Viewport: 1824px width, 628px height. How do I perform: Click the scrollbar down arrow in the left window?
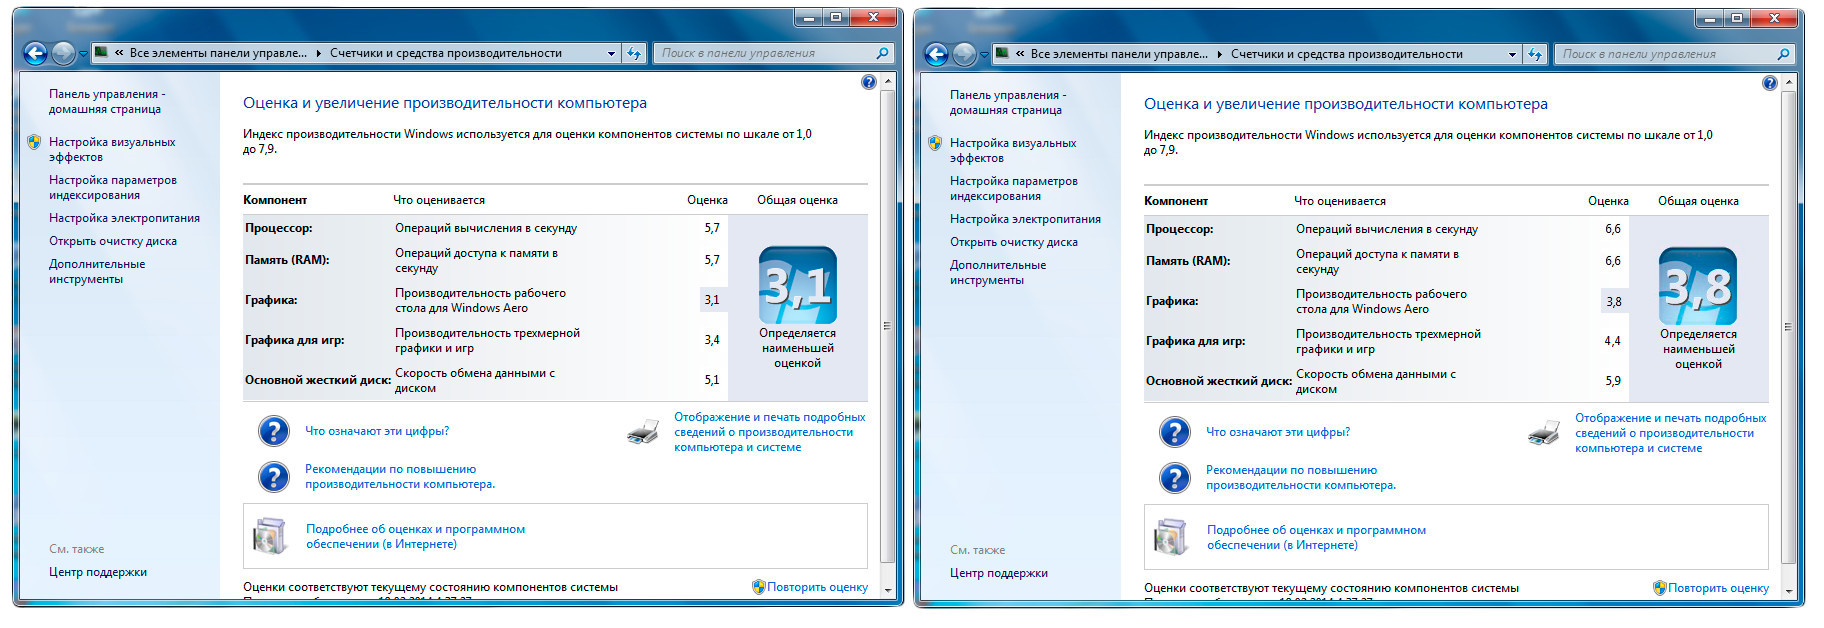click(x=887, y=591)
